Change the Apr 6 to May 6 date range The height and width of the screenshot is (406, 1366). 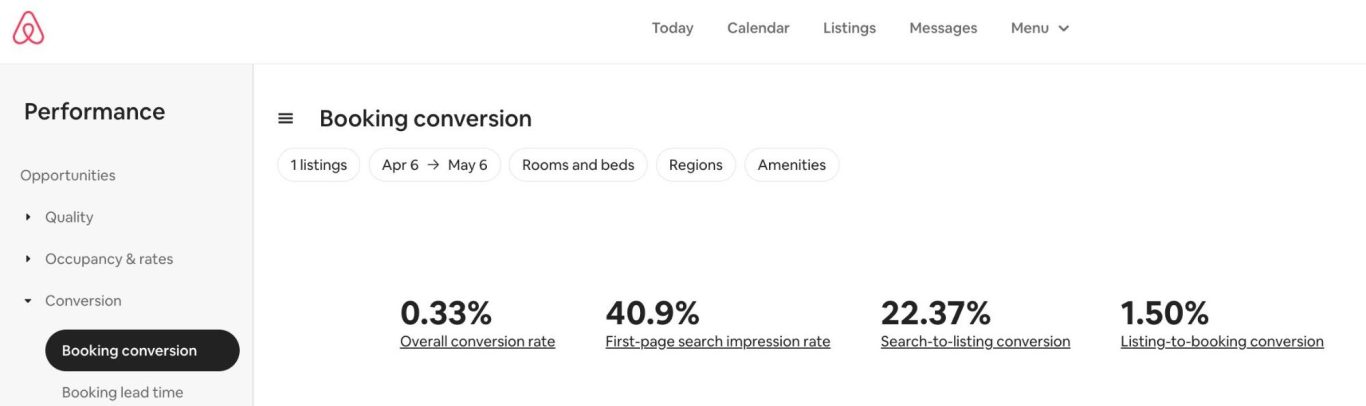coord(434,165)
